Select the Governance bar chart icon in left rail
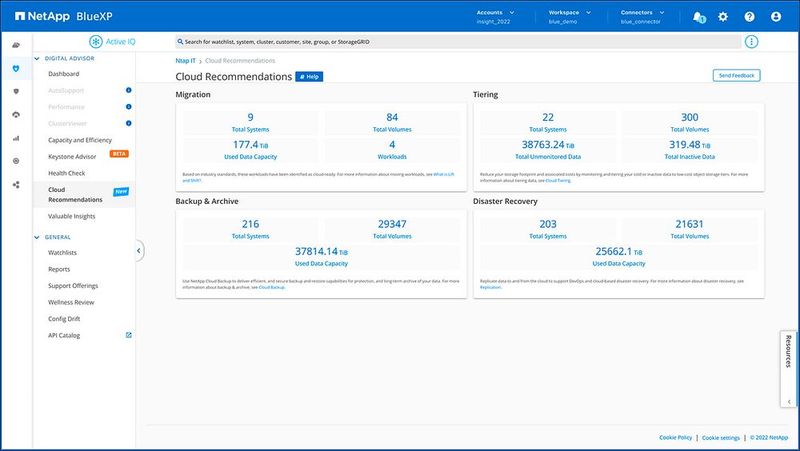 pos(16,138)
